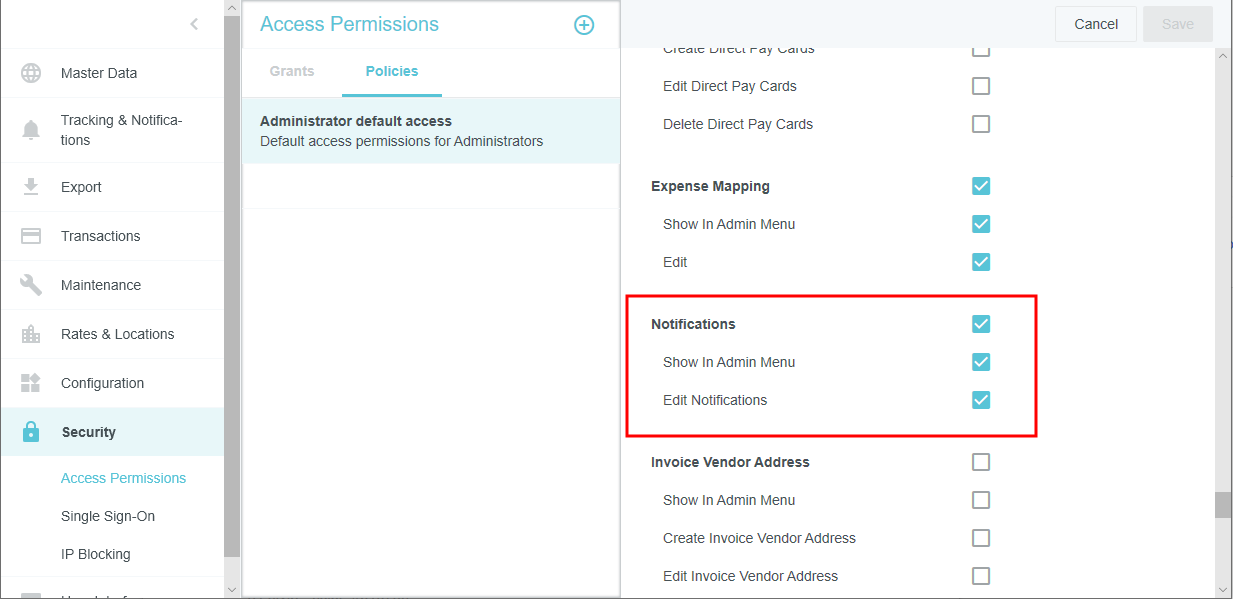Switch to the Grants tab

coord(292,71)
